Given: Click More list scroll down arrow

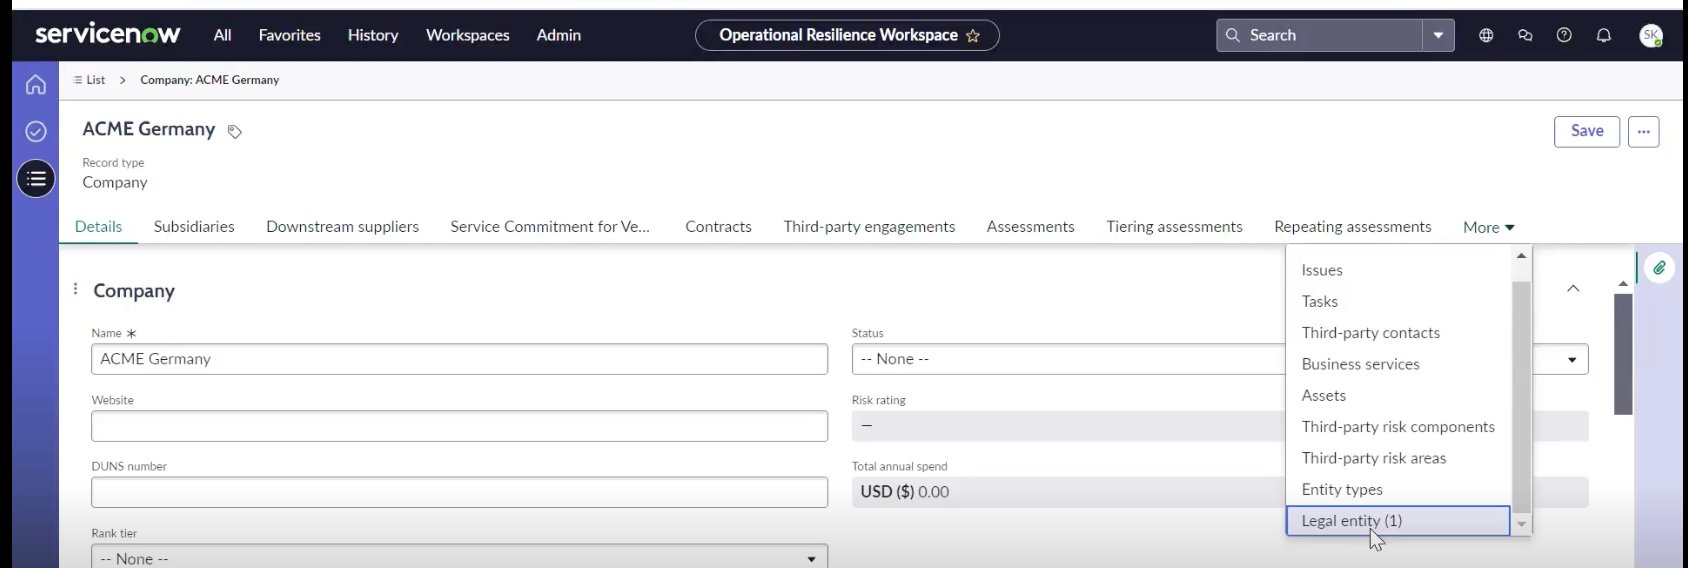Looking at the screenshot, I should coord(1521,525).
